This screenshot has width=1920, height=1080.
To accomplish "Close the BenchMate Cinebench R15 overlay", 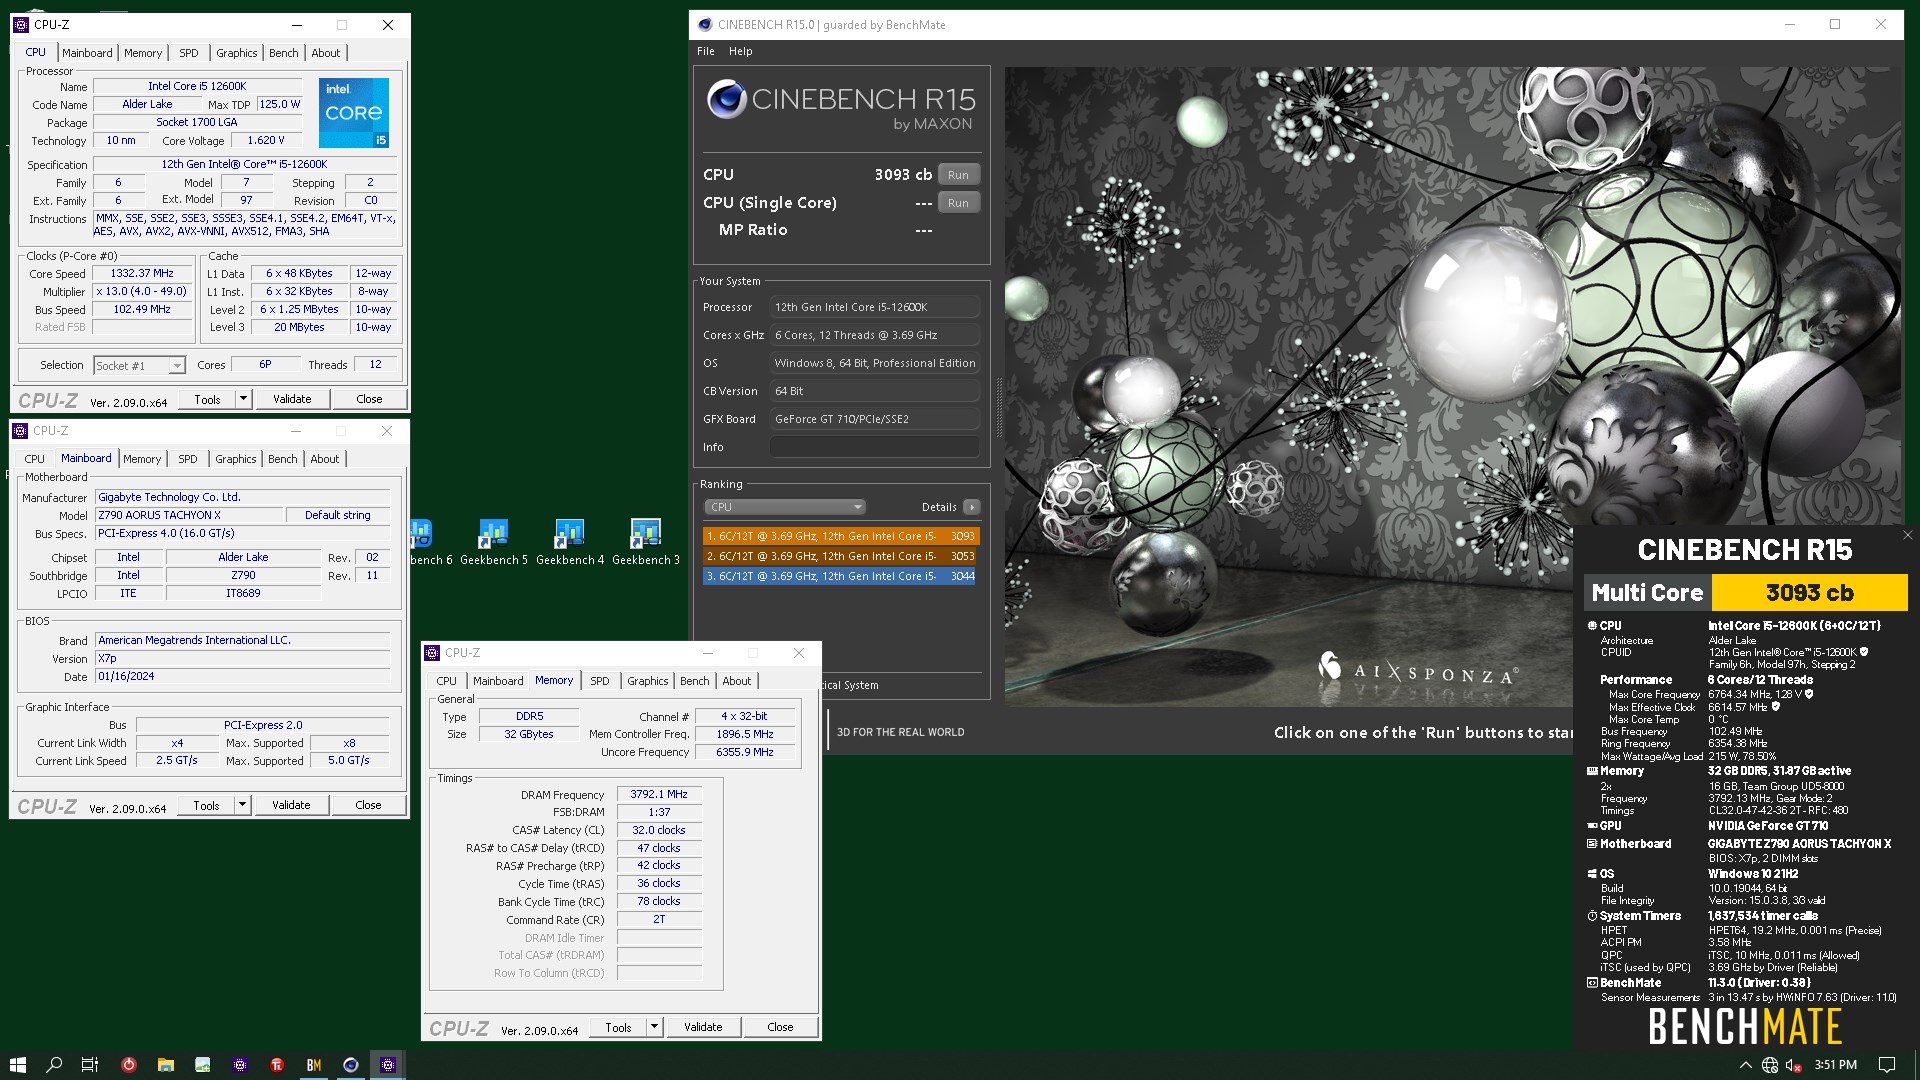I will 1907,535.
